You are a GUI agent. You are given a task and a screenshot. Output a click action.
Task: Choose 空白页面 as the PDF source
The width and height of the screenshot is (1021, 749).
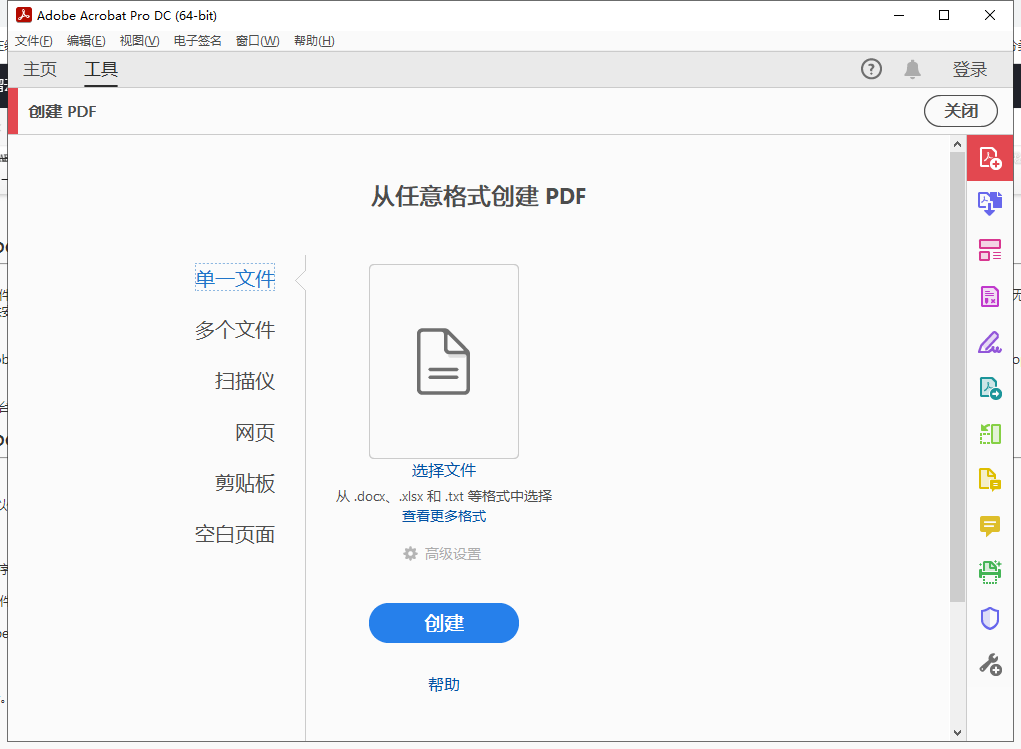234,534
